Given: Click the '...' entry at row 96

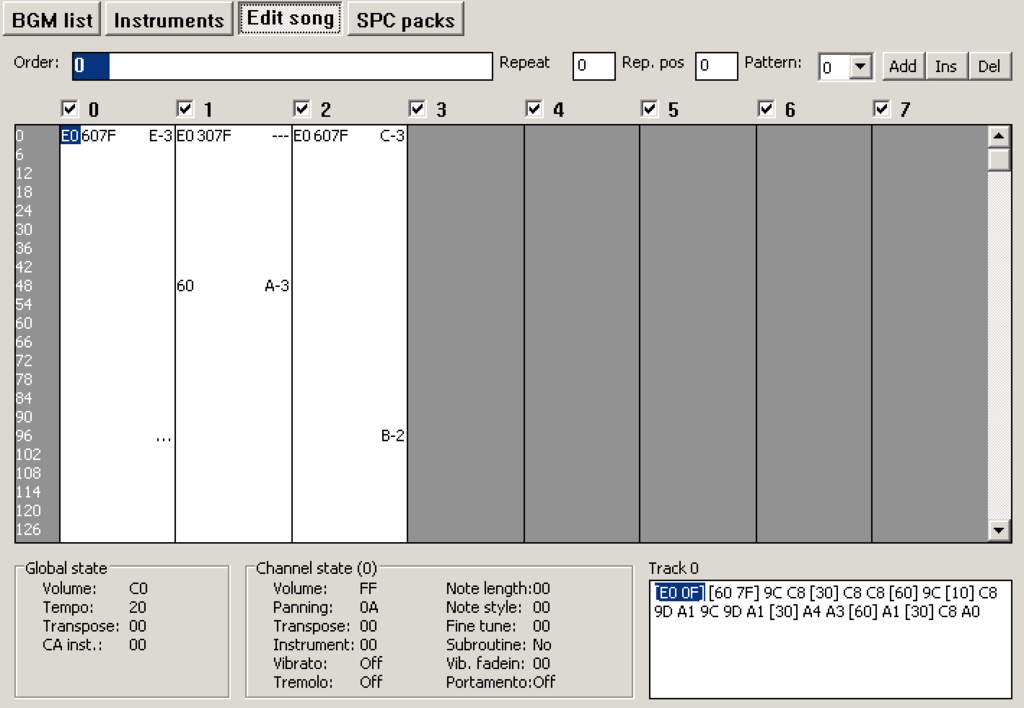Looking at the screenshot, I should pos(164,438).
